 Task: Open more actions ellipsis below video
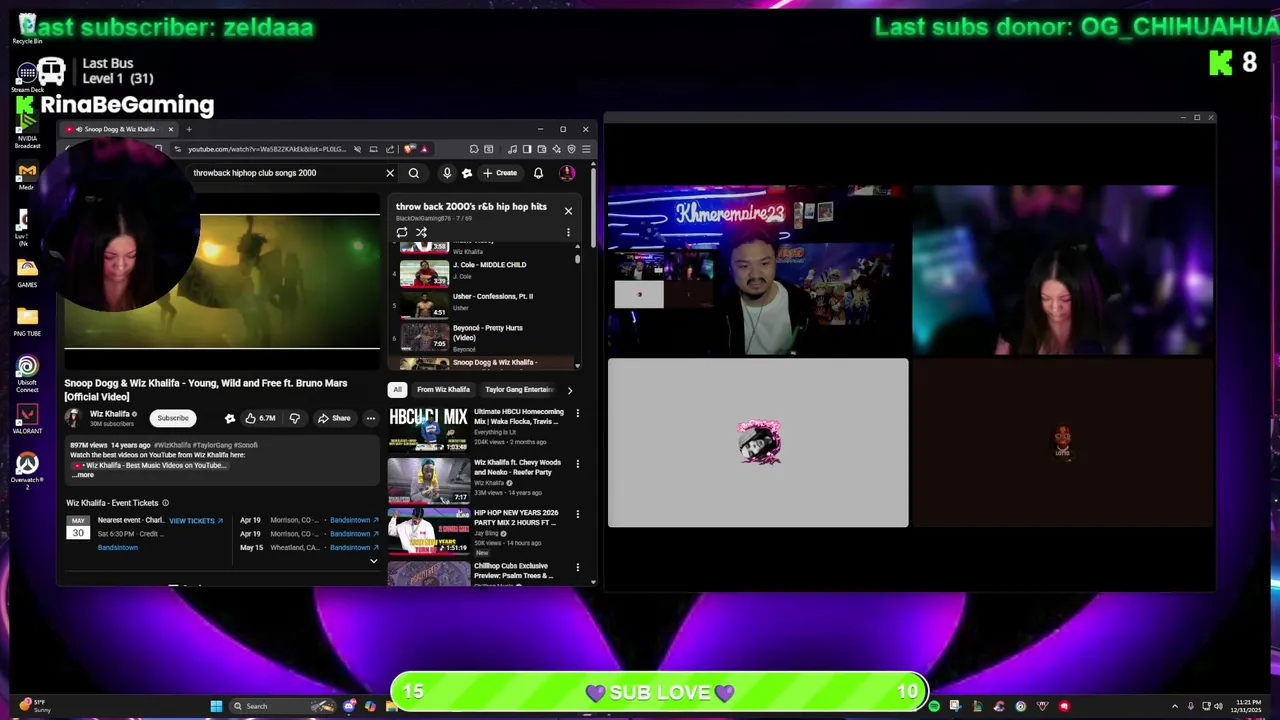[x=370, y=418]
